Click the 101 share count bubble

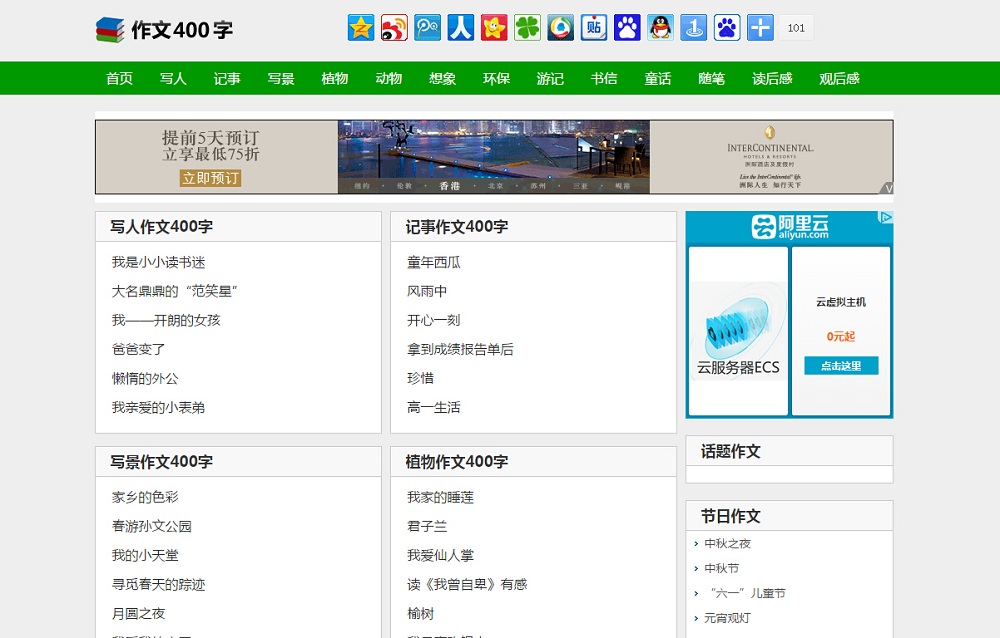click(x=796, y=27)
